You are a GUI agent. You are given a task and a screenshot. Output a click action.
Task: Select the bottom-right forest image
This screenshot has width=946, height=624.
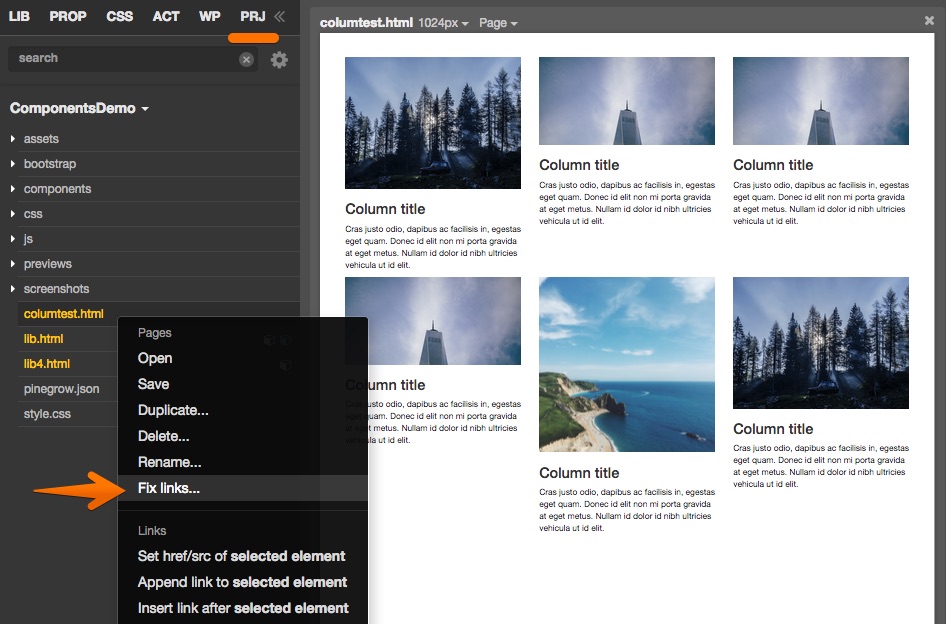pyautogui.click(x=821, y=343)
